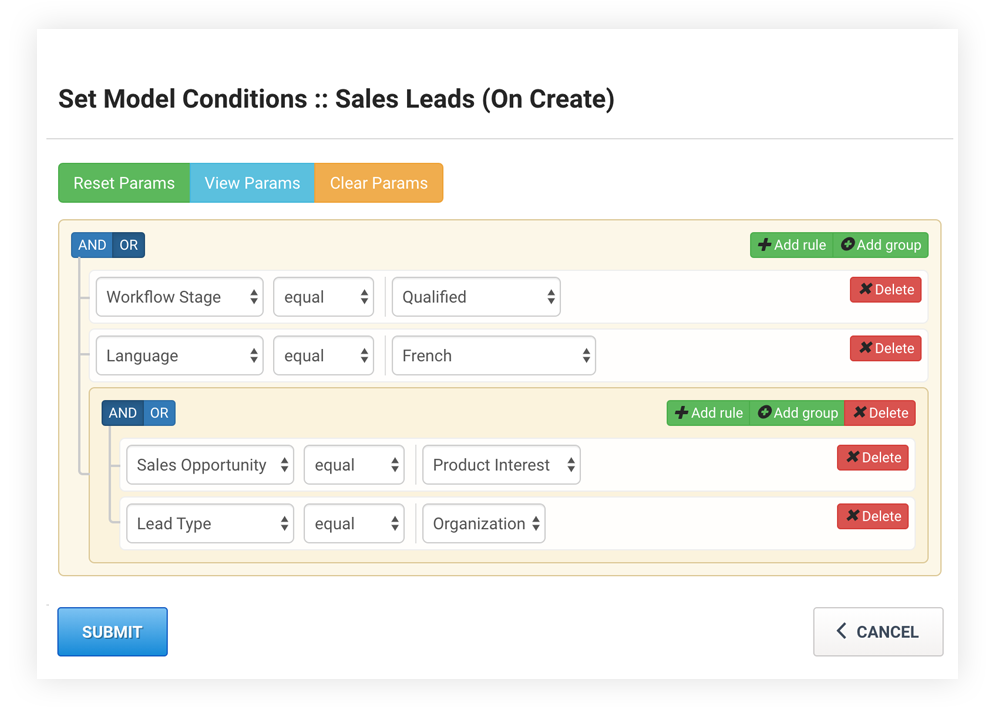Remove the Lead Type rule
This screenshot has height=708, width=994.
[x=873, y=517]
